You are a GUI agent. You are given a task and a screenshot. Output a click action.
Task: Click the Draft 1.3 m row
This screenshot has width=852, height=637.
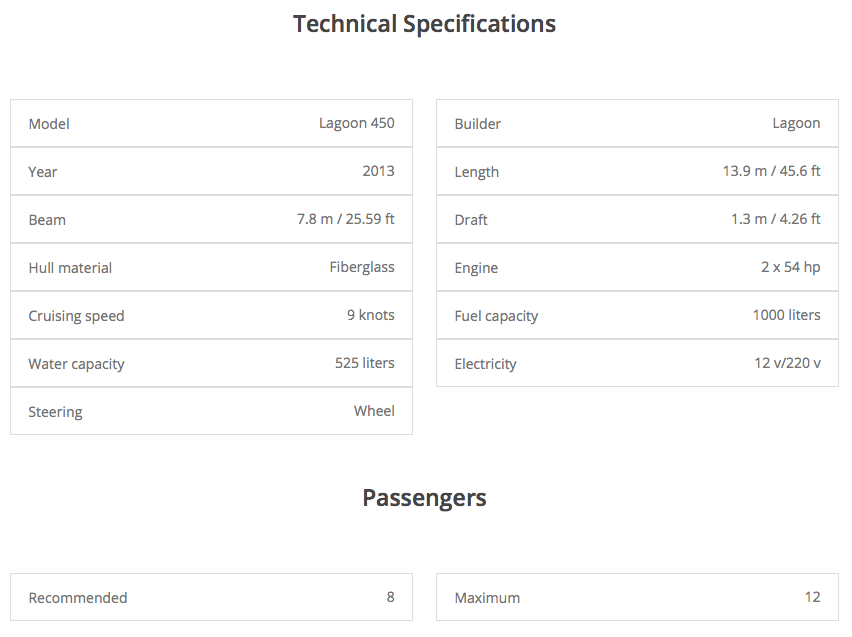point(637,220)
